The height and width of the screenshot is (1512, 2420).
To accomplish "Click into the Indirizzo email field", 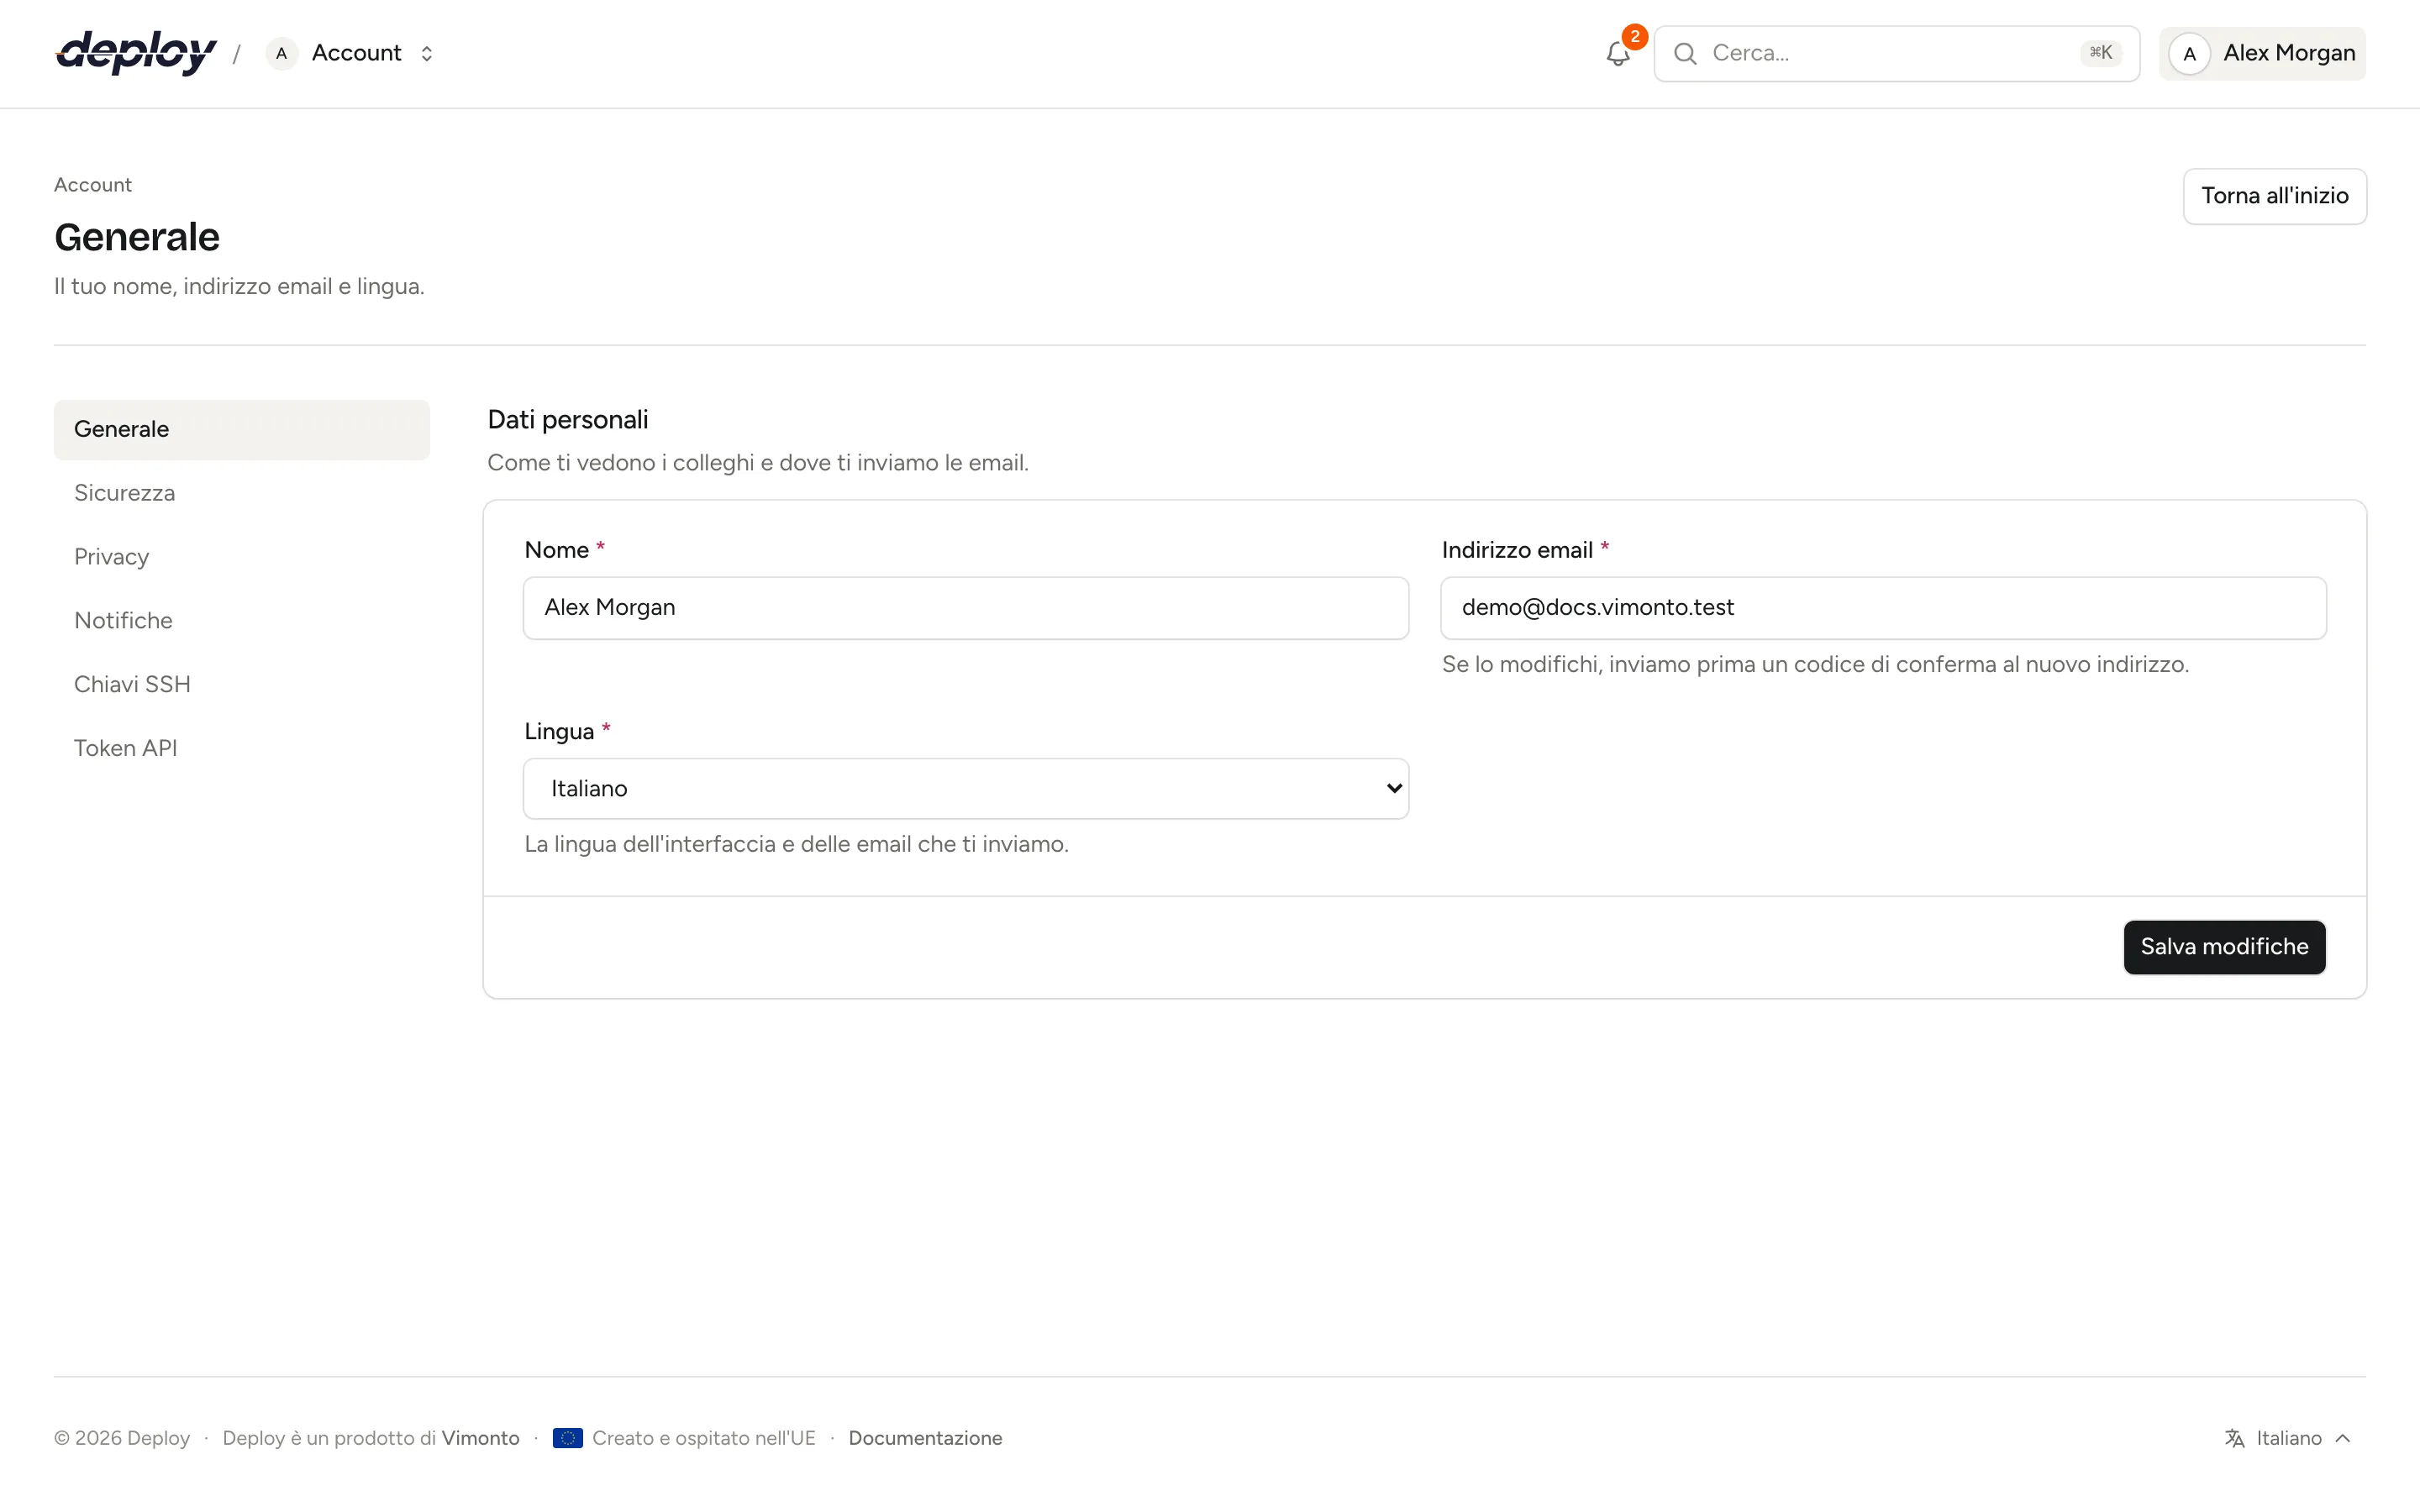I will [1883, 608].
